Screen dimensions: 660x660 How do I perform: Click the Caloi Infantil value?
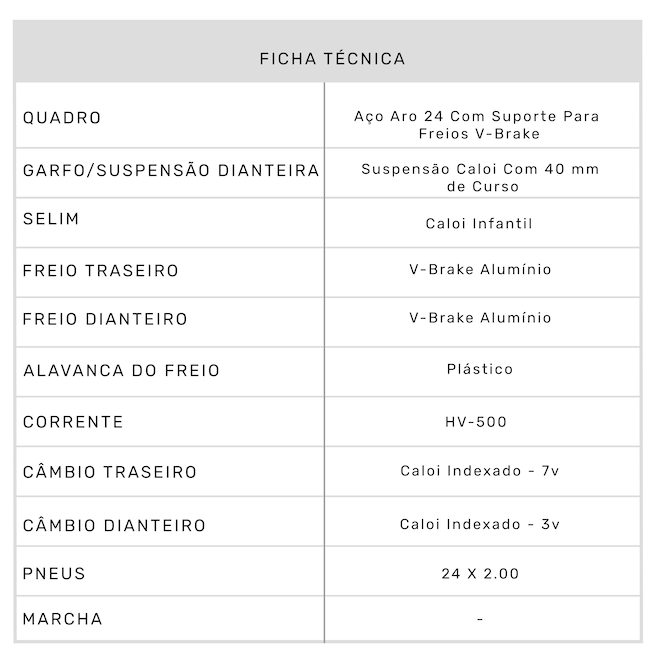[x=479, y=223]
